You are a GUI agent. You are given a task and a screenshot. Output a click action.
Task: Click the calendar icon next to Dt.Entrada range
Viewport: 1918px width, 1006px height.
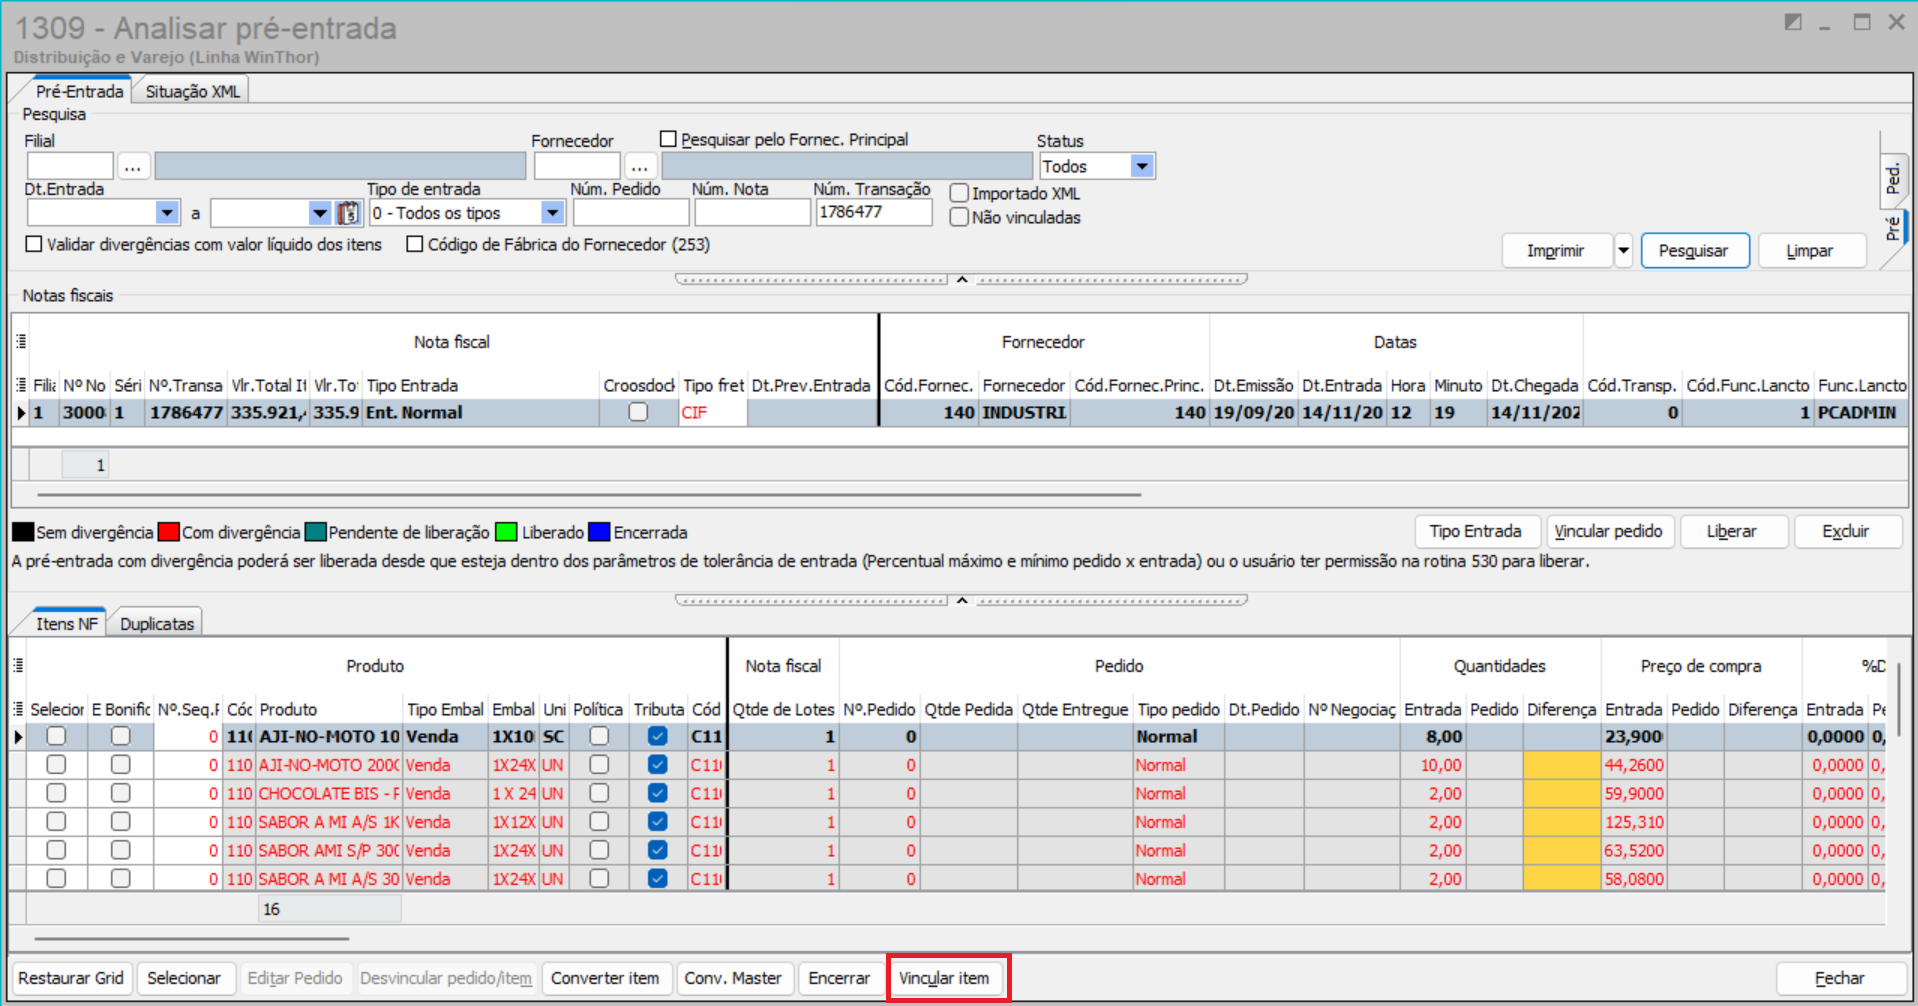coord(348,213)
